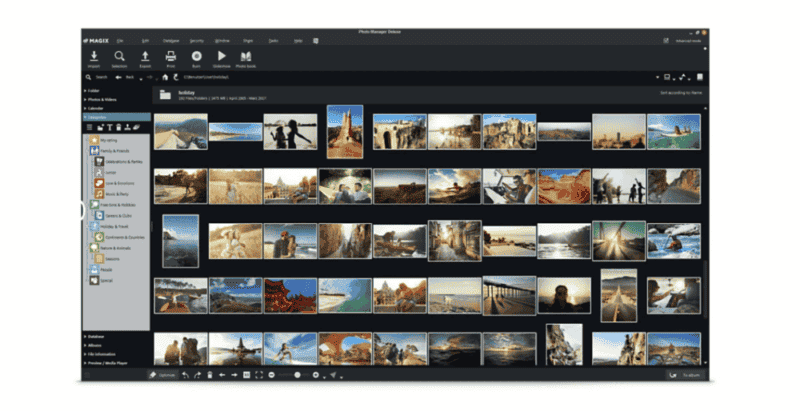Screen dimensions: 800x411
Task: Toggle fullscreen view icon in bottom toolbar
Action: tap(259, 375)
